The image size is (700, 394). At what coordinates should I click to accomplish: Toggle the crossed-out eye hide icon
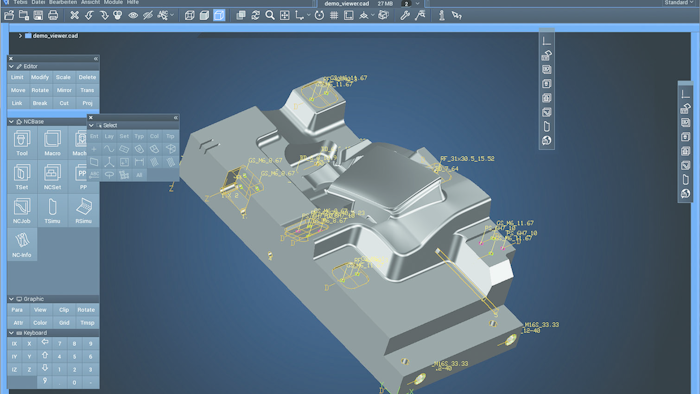(148, 16)
